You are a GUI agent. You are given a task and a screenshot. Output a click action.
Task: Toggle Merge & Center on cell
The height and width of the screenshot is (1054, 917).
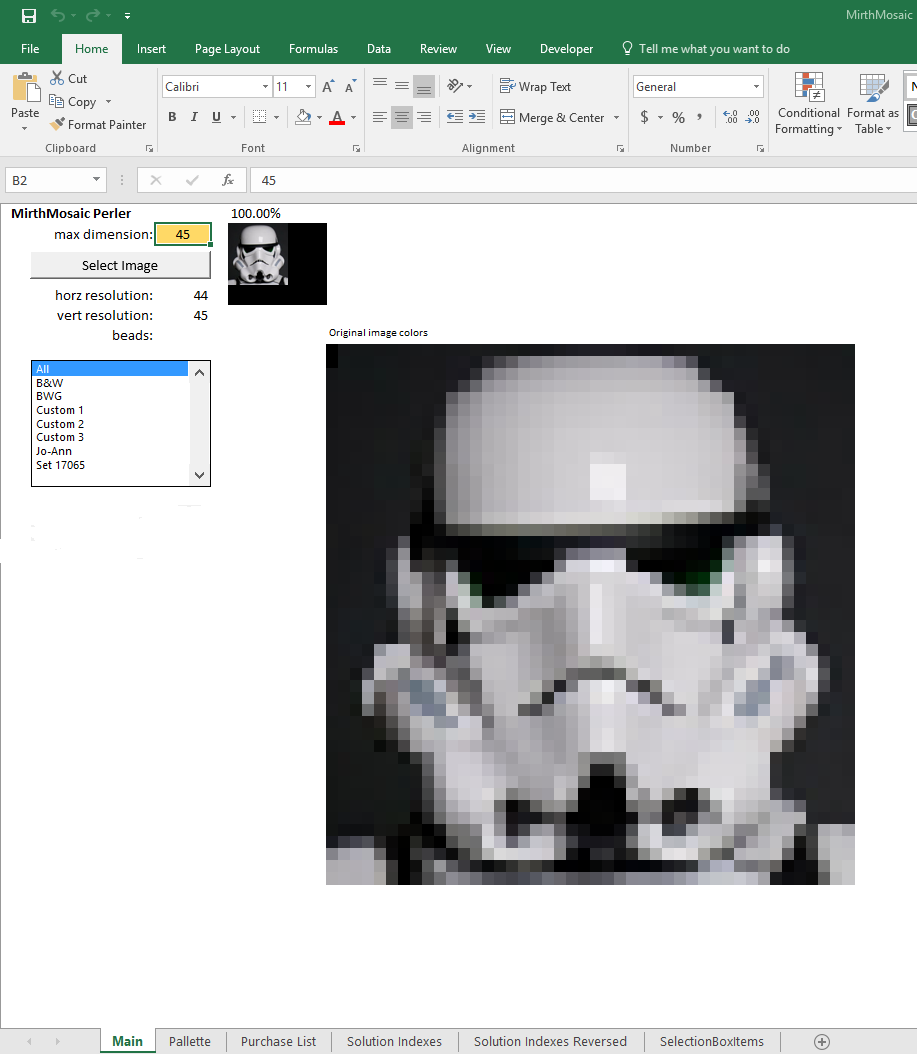pos(552,117)
